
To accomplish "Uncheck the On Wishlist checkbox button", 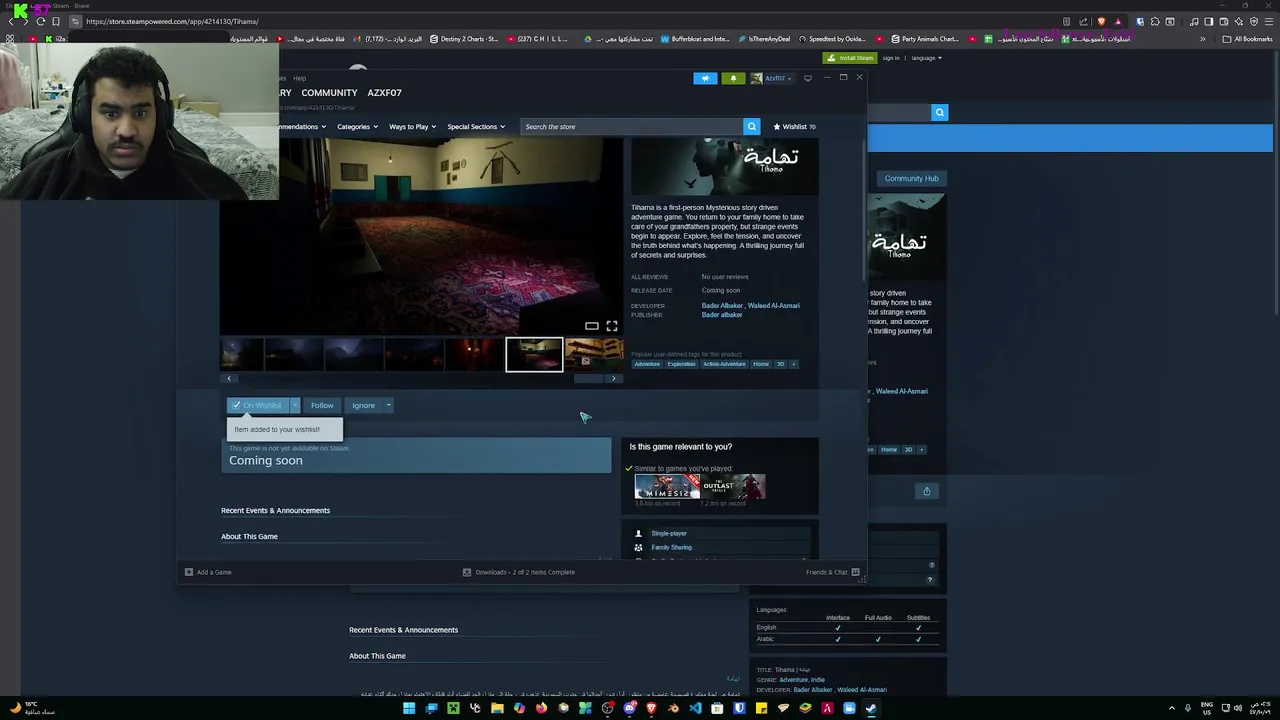I will [258, 405].
